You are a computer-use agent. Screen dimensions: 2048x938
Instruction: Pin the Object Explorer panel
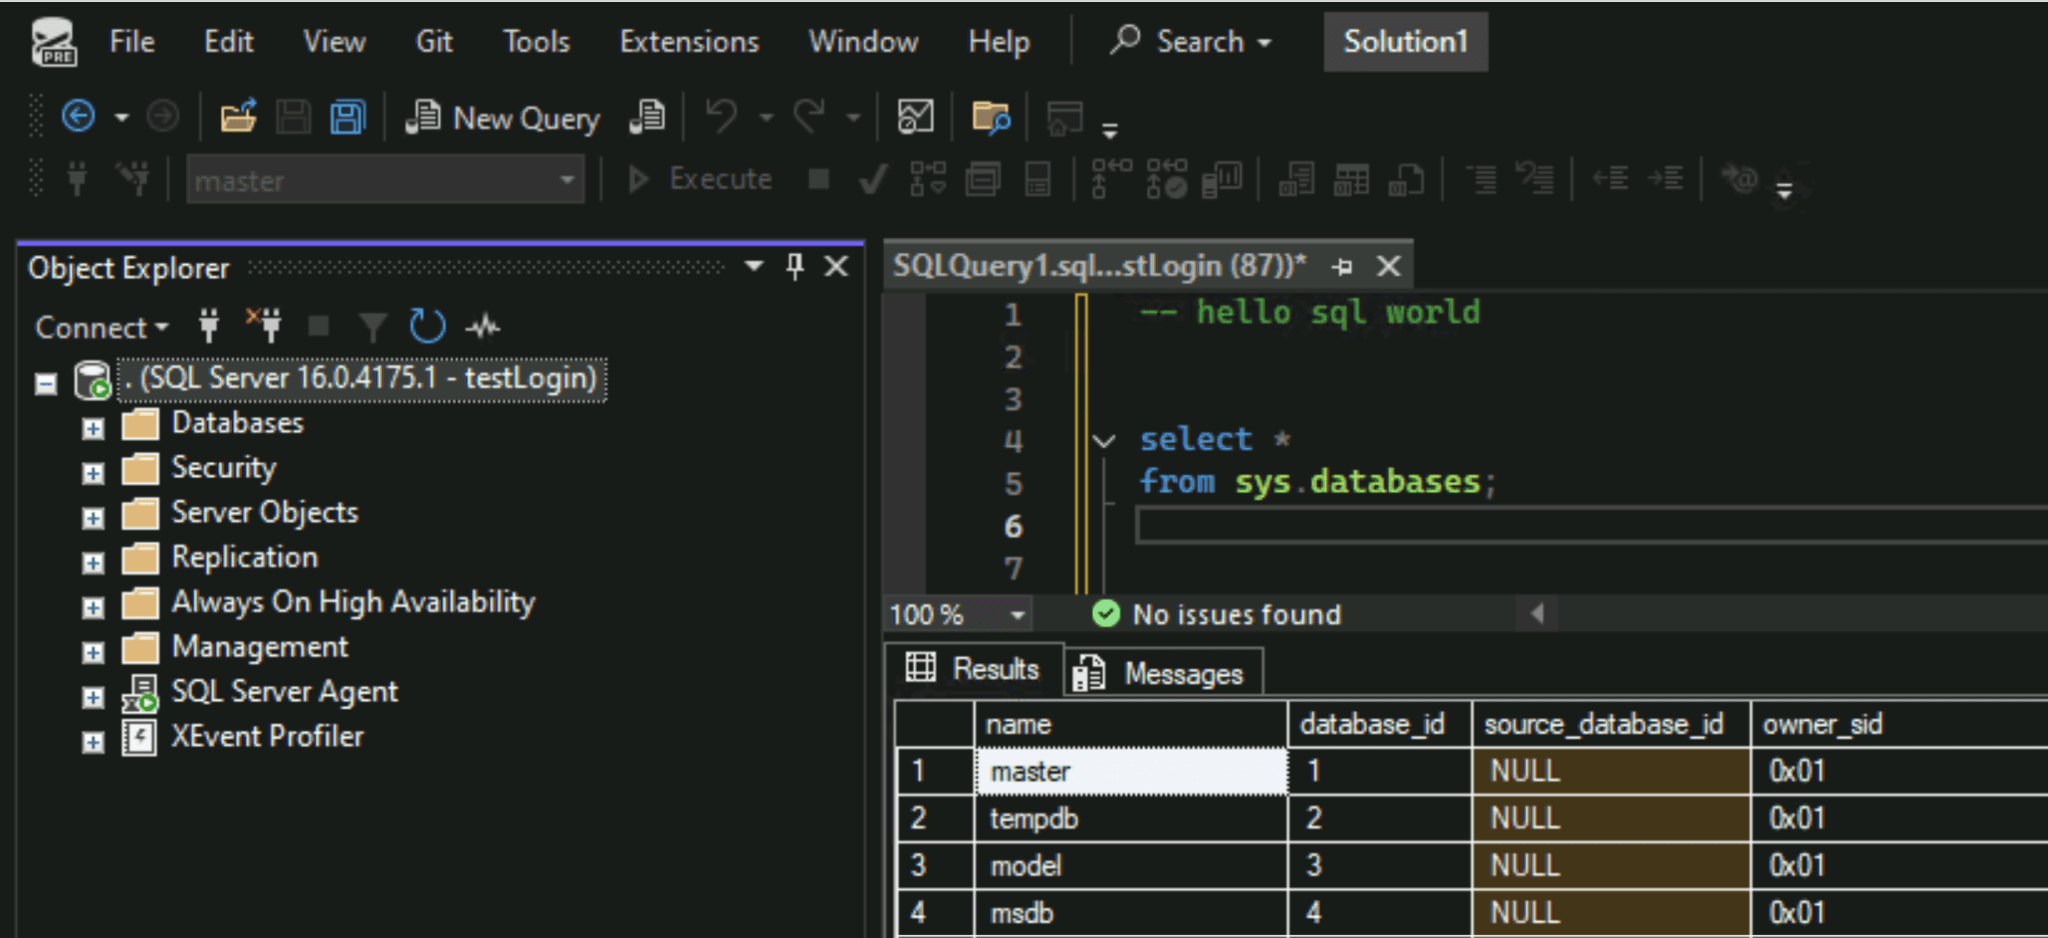[x=794, y=266]
